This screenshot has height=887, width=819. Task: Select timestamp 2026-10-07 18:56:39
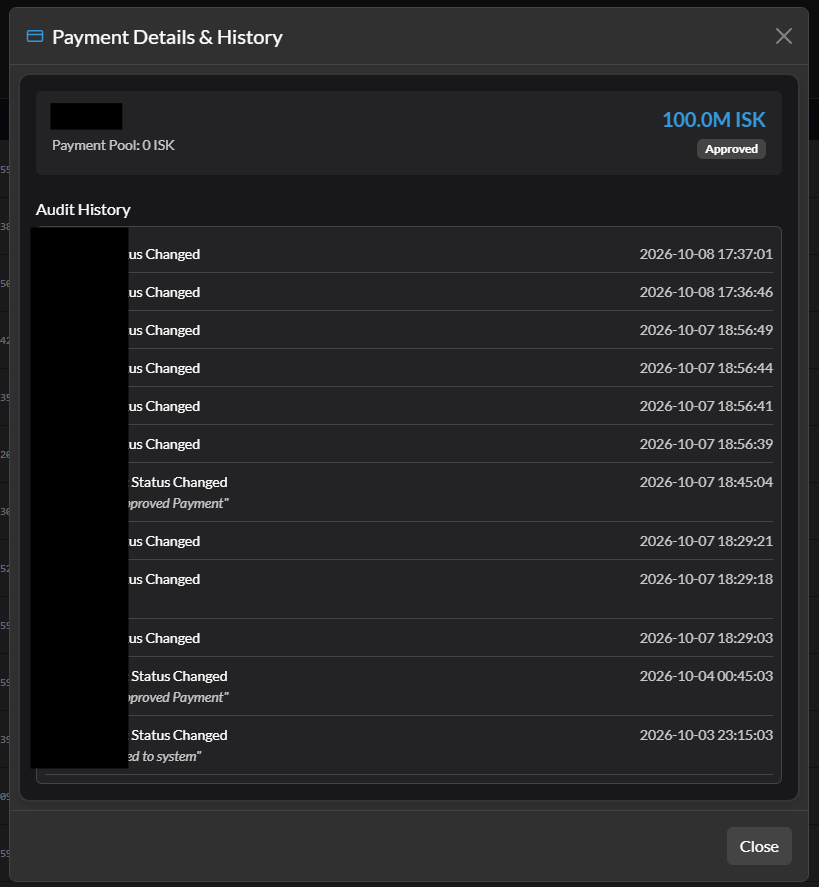point(706,444)
